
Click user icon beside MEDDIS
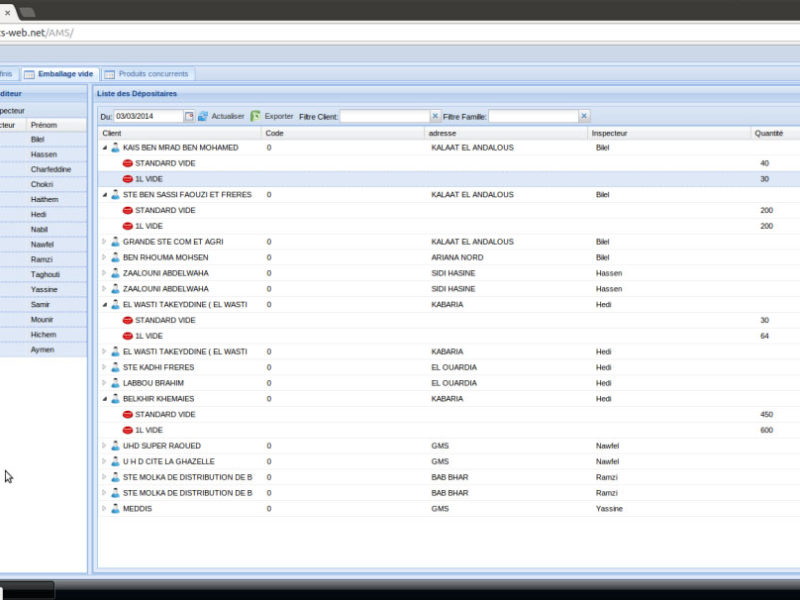pyautogui.click(x=115, y=509)
